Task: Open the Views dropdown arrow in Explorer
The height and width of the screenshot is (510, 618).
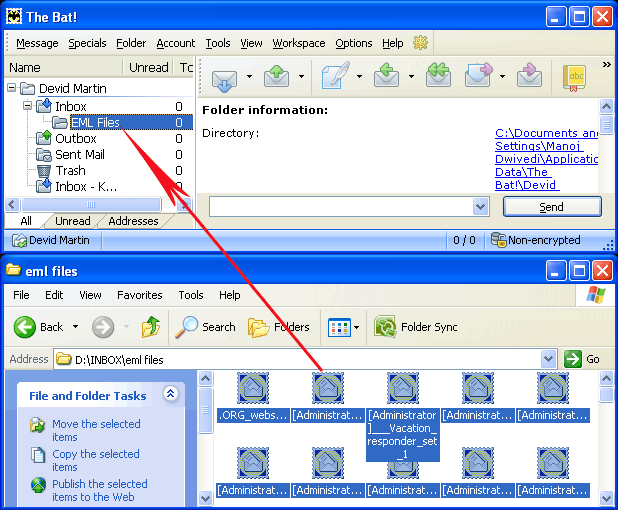Action: click(x=357, y=327)
